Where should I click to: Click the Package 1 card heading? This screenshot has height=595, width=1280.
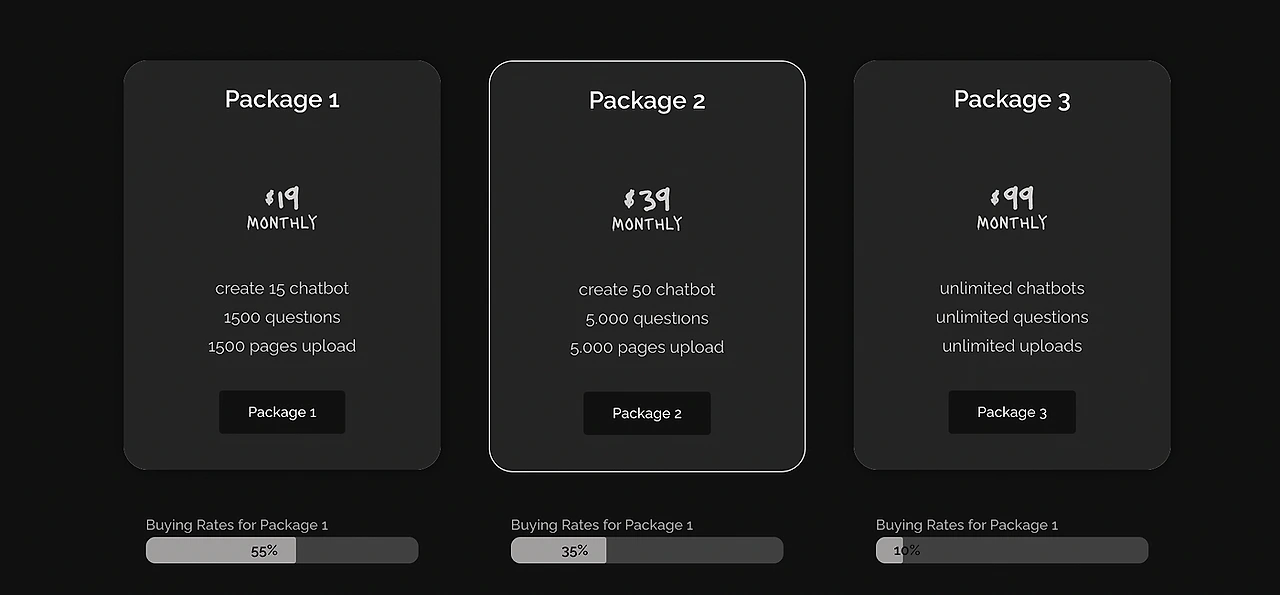pyautogui.click(x=282, y=99)
